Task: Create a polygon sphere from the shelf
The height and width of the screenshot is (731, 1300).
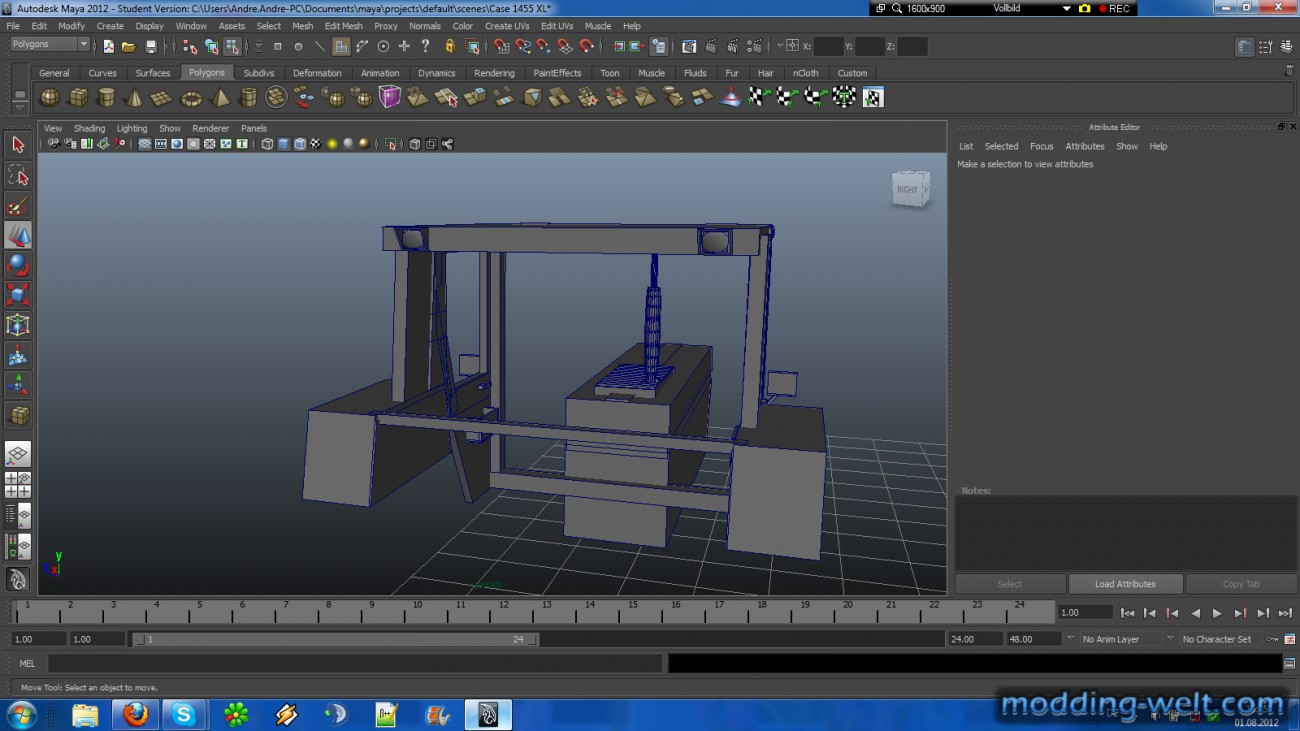Action: 49,97
